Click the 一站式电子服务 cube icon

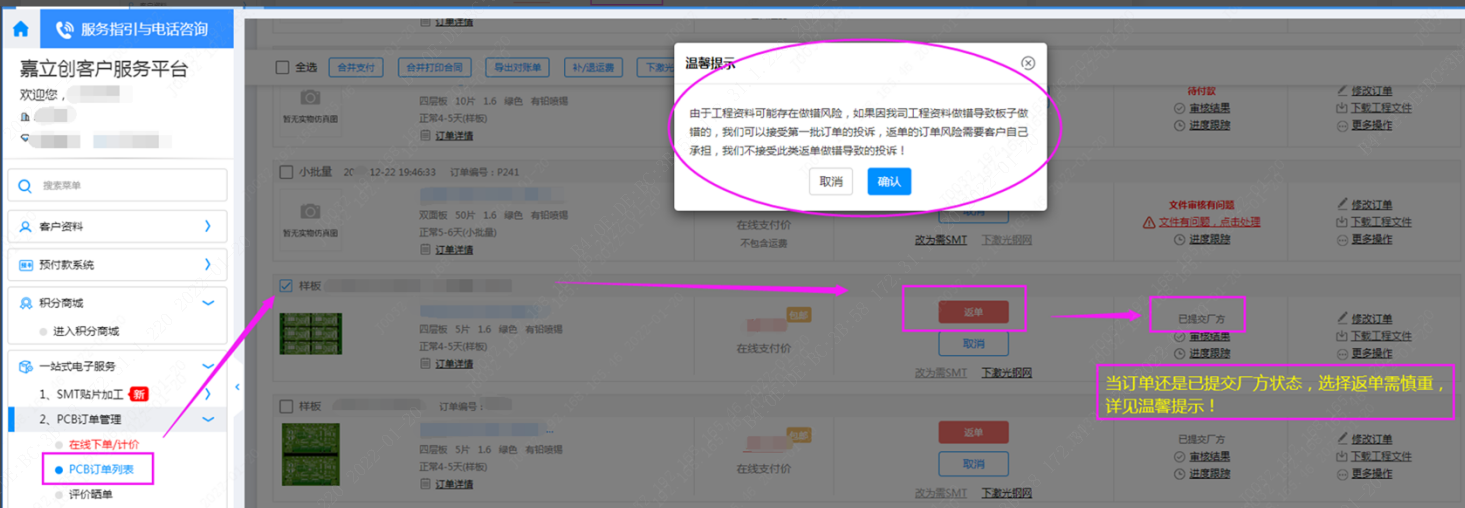pos(26,367)
